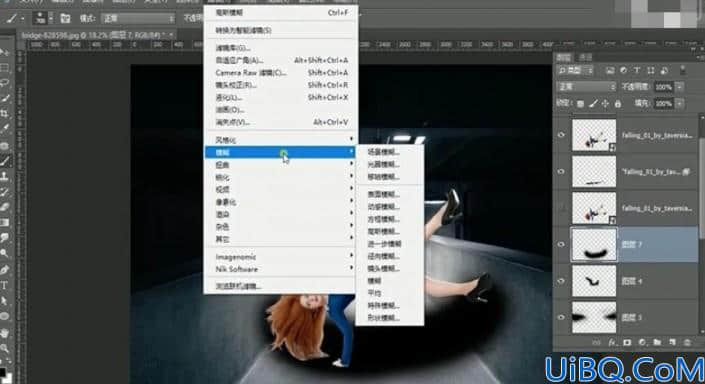Select the Type tool
This screenshot has width=705, height=384.
click(x=4, y=285)
